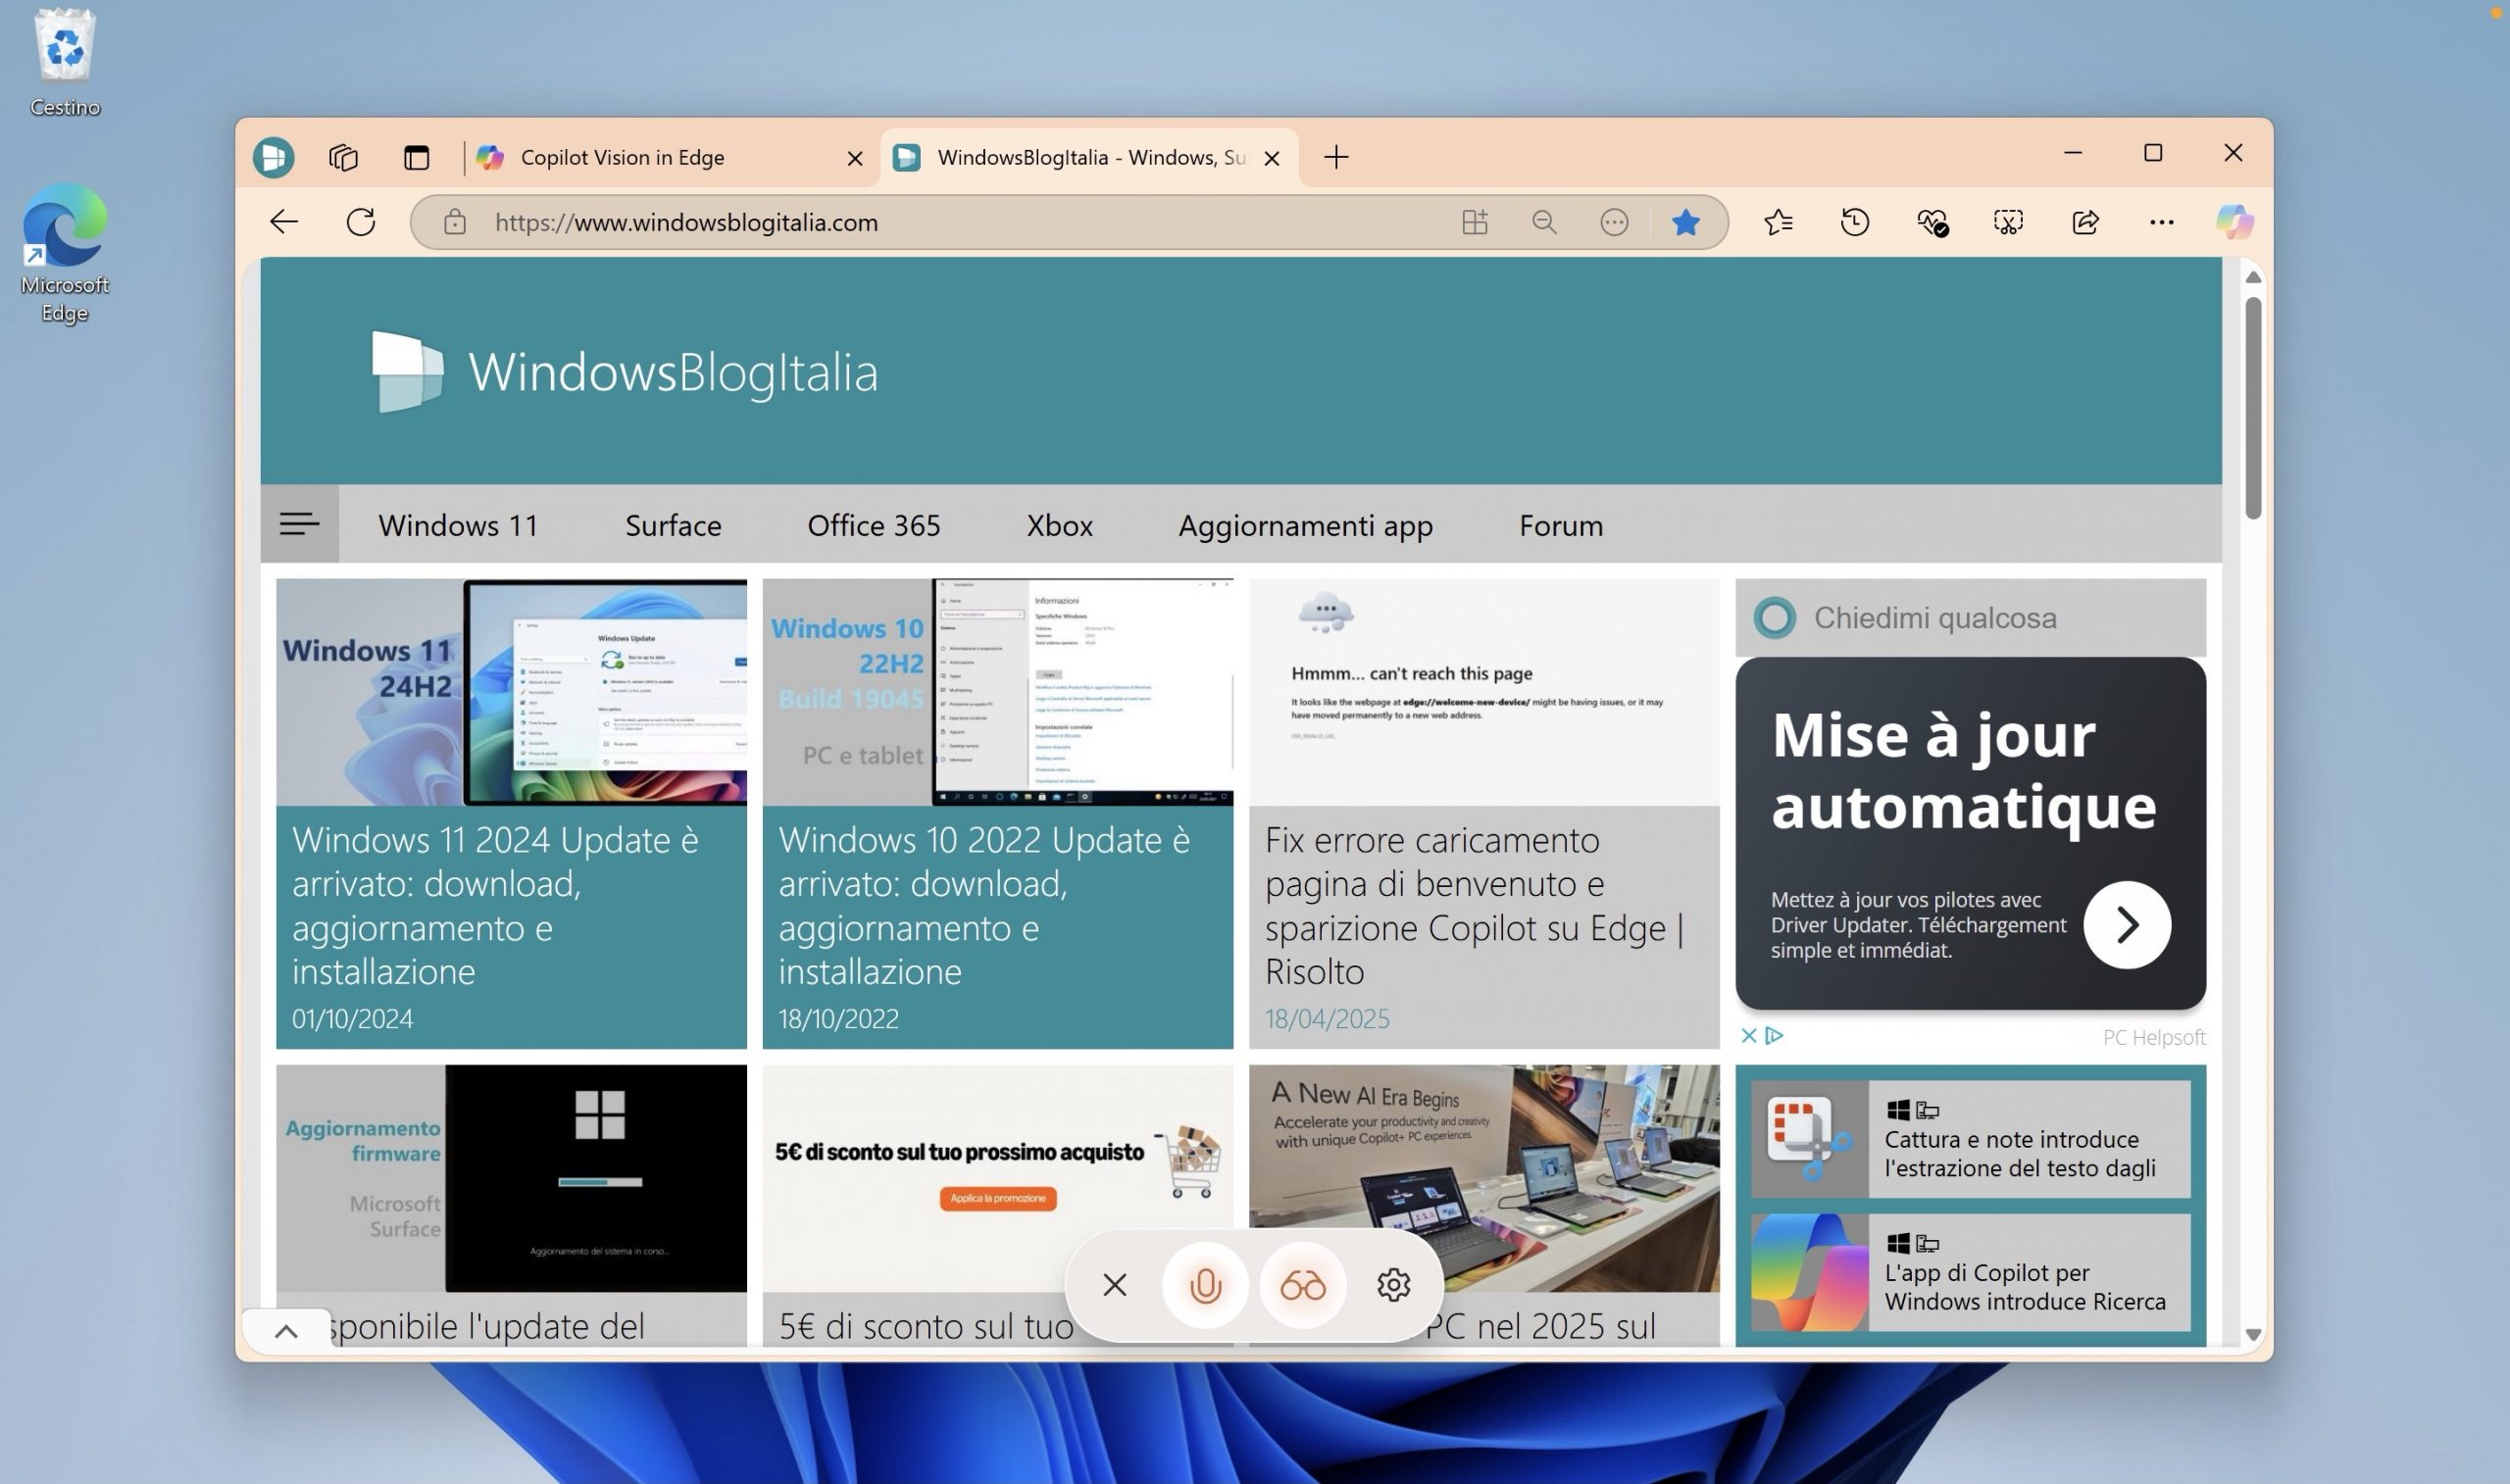This screenshot has height=1484, width=2510.
Task: Click the page vertical scrollbar thumb
Action: (x=2252, y=407)
